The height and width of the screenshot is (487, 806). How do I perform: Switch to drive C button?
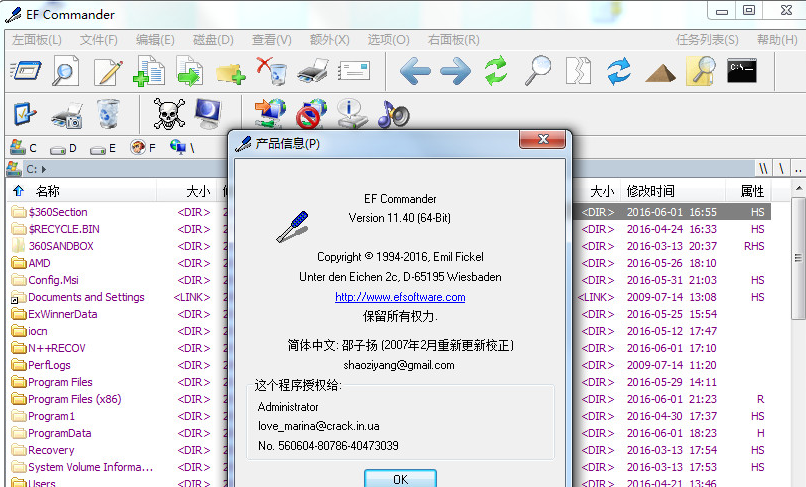[x=24, y=148]
